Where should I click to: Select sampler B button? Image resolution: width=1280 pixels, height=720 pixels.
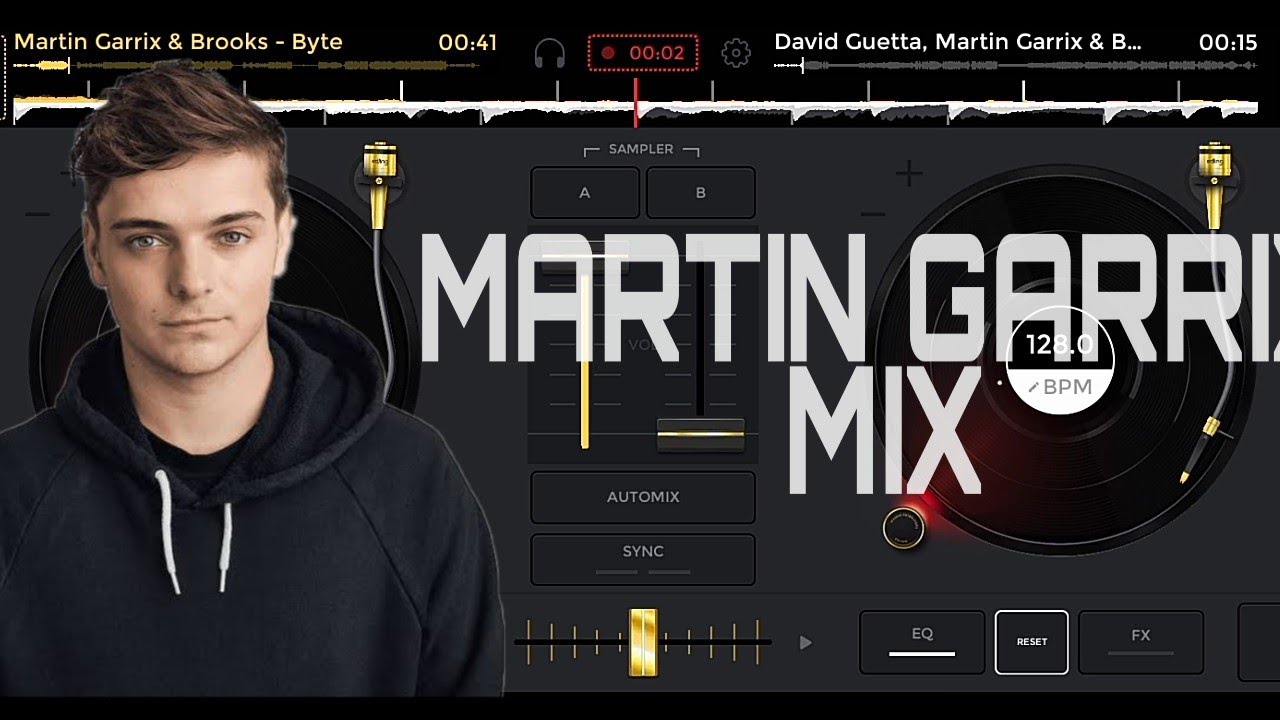(700, 193)
